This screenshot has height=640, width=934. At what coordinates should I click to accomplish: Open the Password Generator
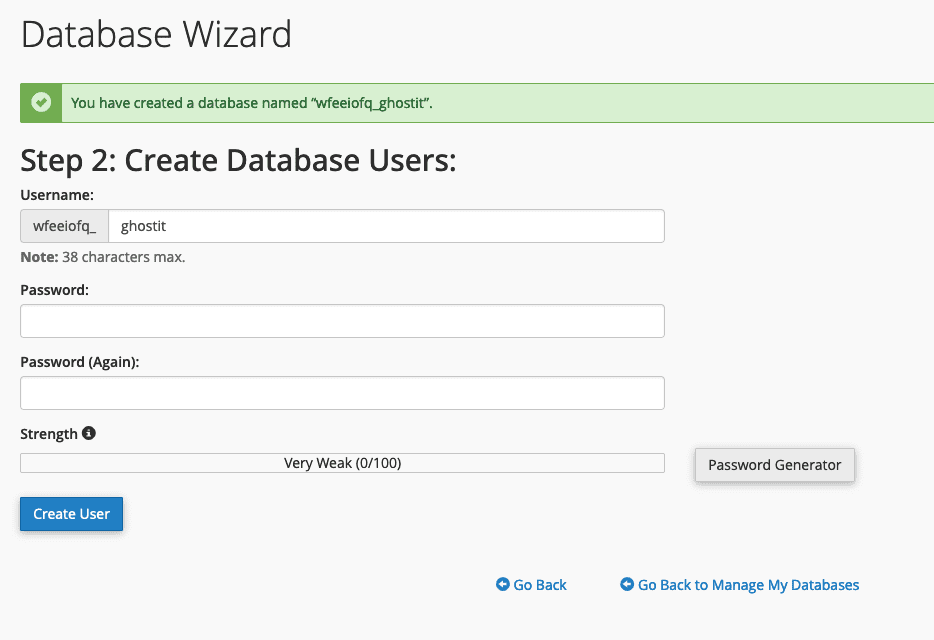[x=774, y=465]
